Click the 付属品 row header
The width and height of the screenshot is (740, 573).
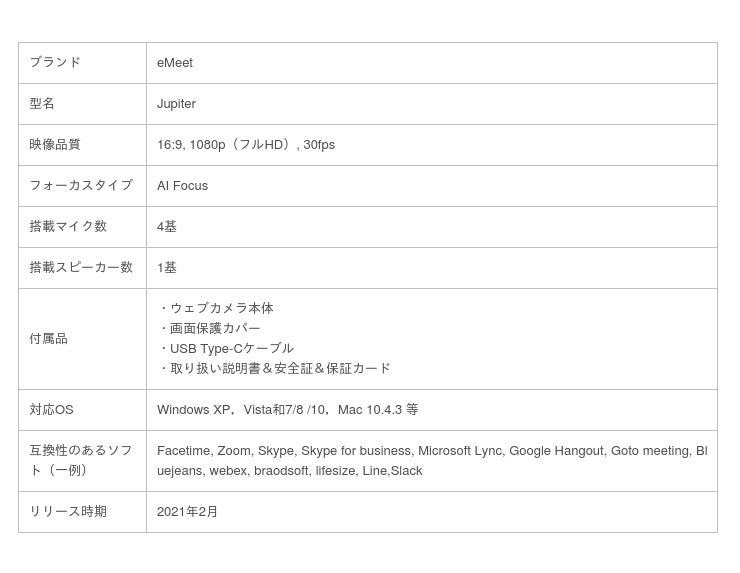[x=48, y=339]
